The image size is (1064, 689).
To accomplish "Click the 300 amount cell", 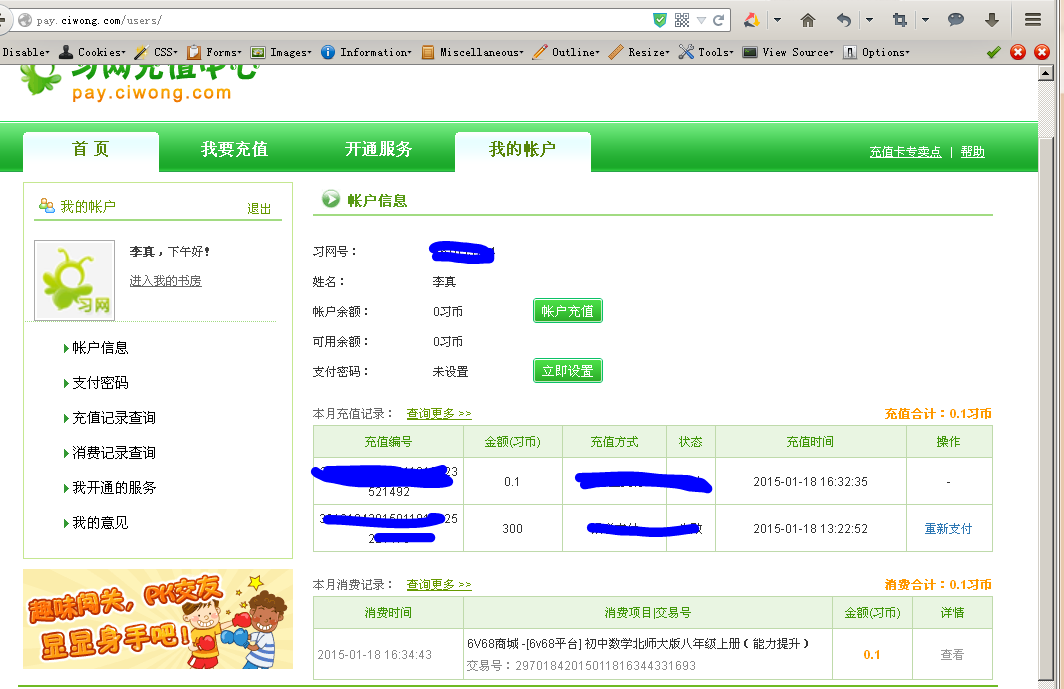I will (512, 529).
